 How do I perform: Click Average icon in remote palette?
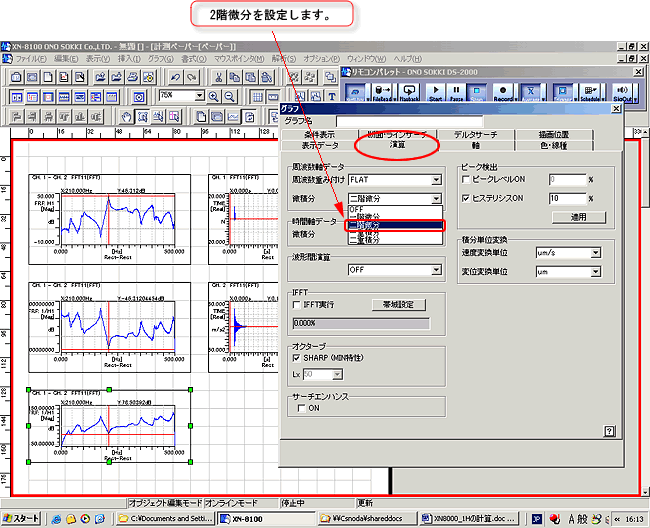pos(530,93)
